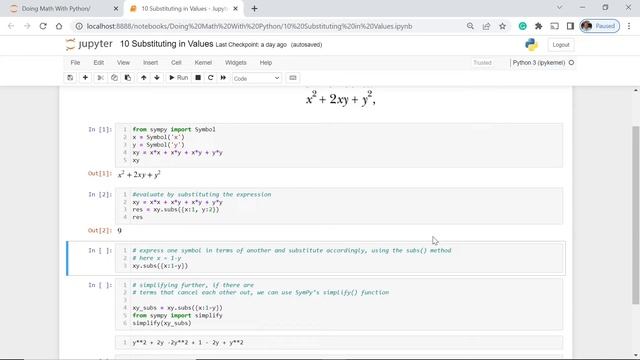Select the Out[2] result 9

pos(120,231)
